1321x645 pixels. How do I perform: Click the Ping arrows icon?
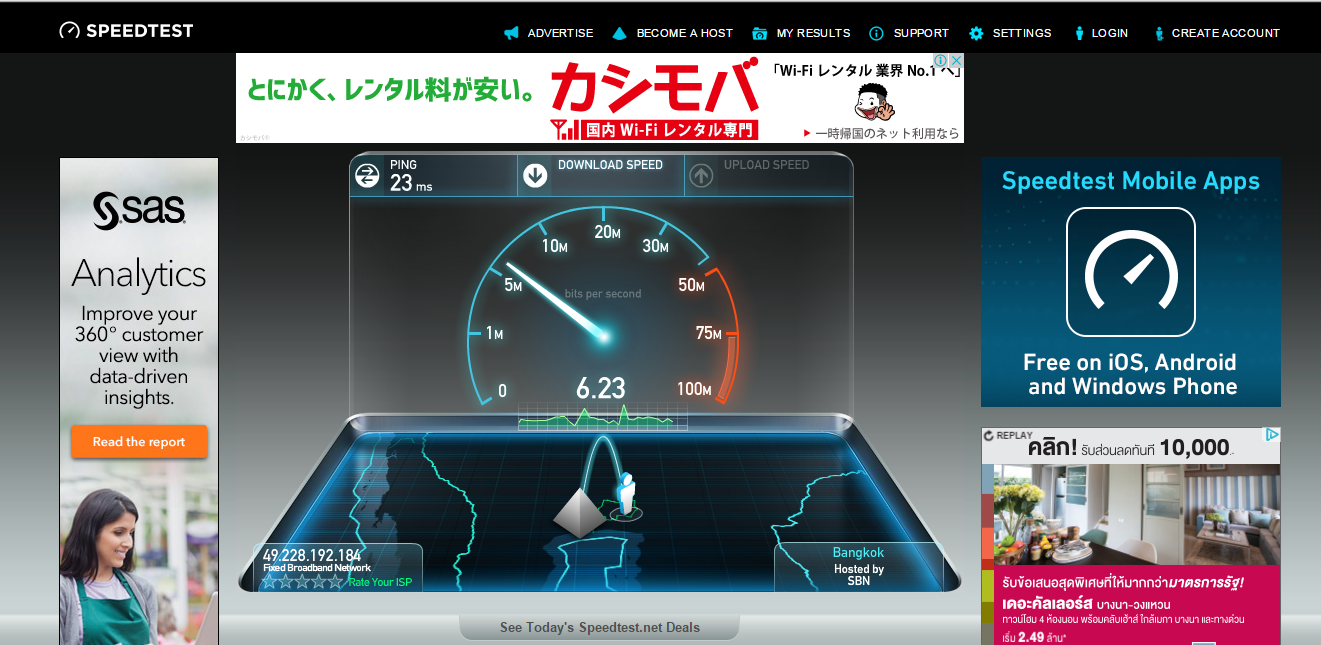[367, 175]
